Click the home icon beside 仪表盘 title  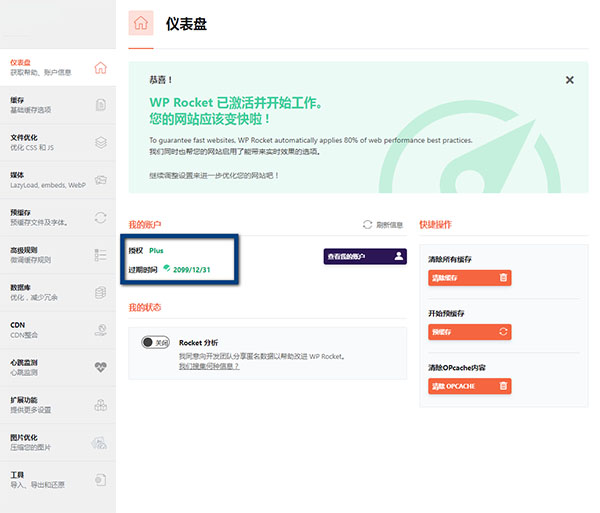[141, 23]
